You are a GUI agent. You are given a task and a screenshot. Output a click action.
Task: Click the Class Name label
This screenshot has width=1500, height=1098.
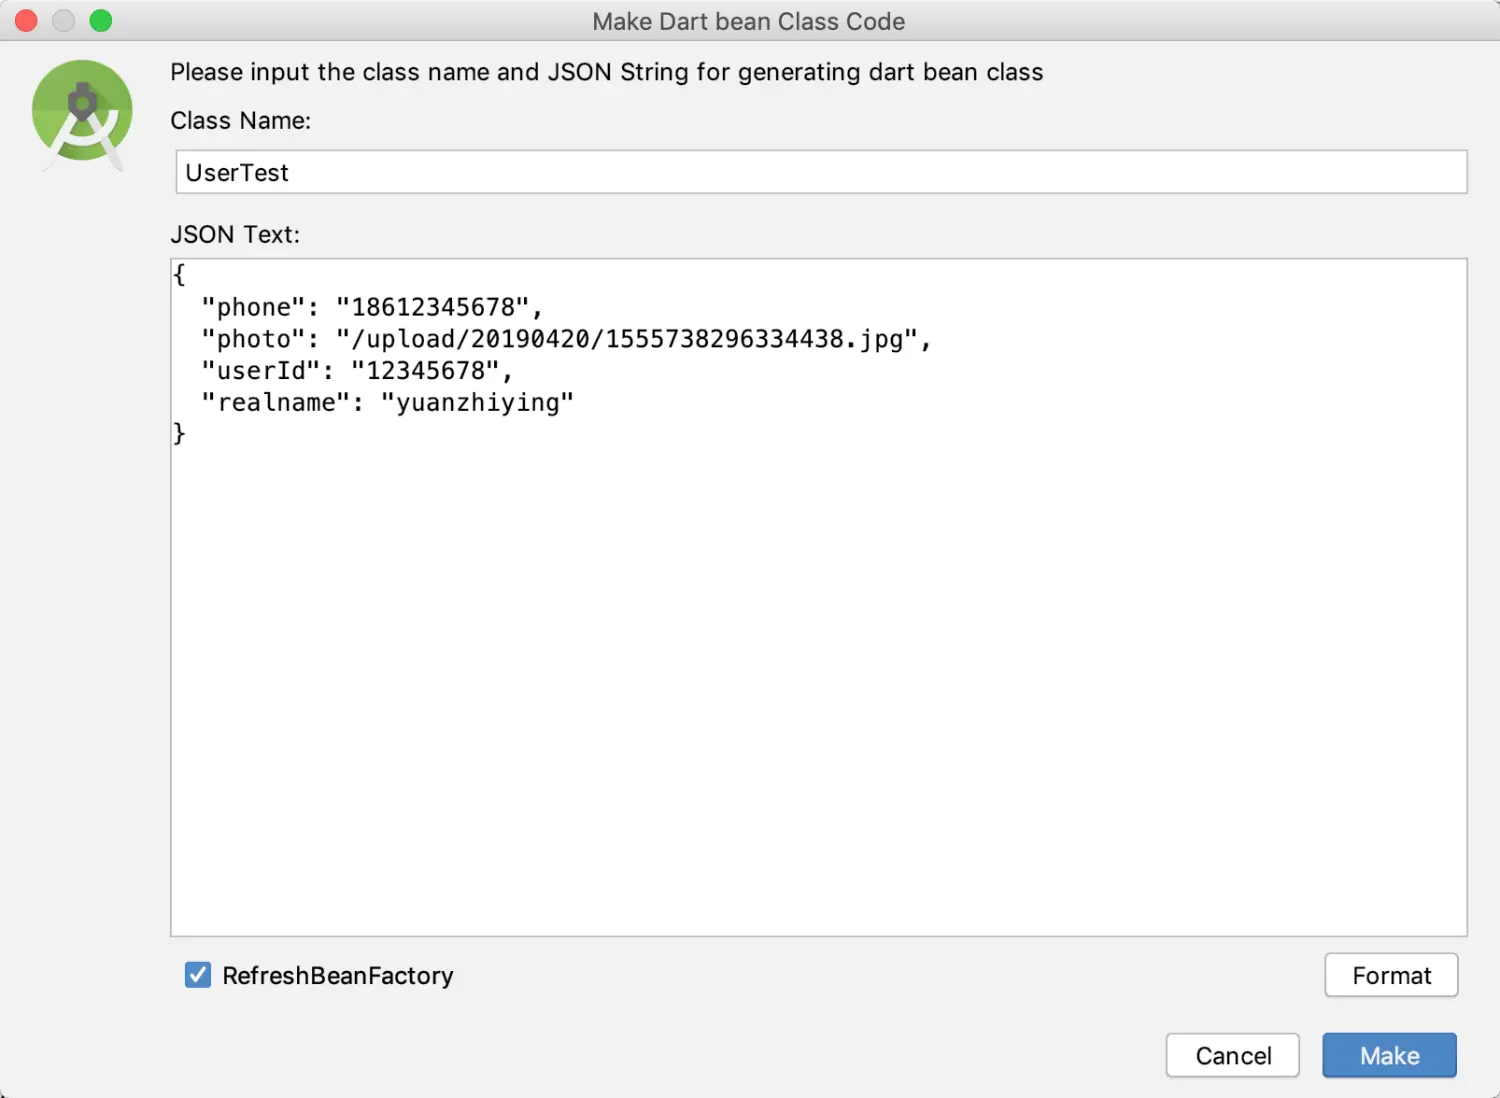tap(240, 120)
